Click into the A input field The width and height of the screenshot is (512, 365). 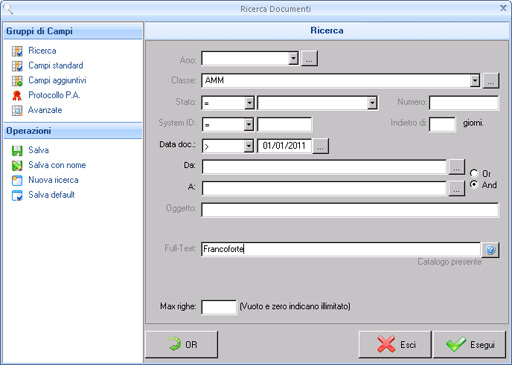324,188
